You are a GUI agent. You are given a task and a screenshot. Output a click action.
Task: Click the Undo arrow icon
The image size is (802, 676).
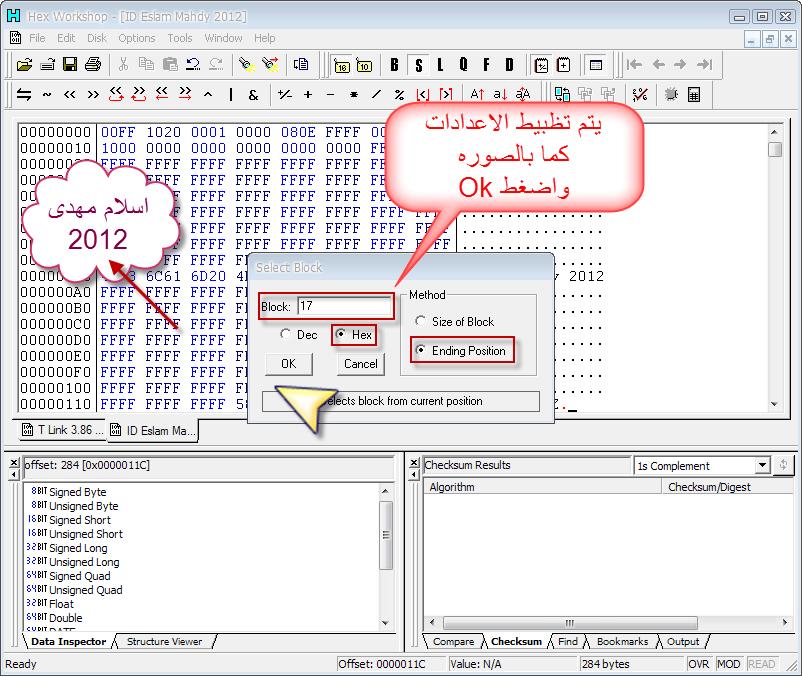pos(193,64)
